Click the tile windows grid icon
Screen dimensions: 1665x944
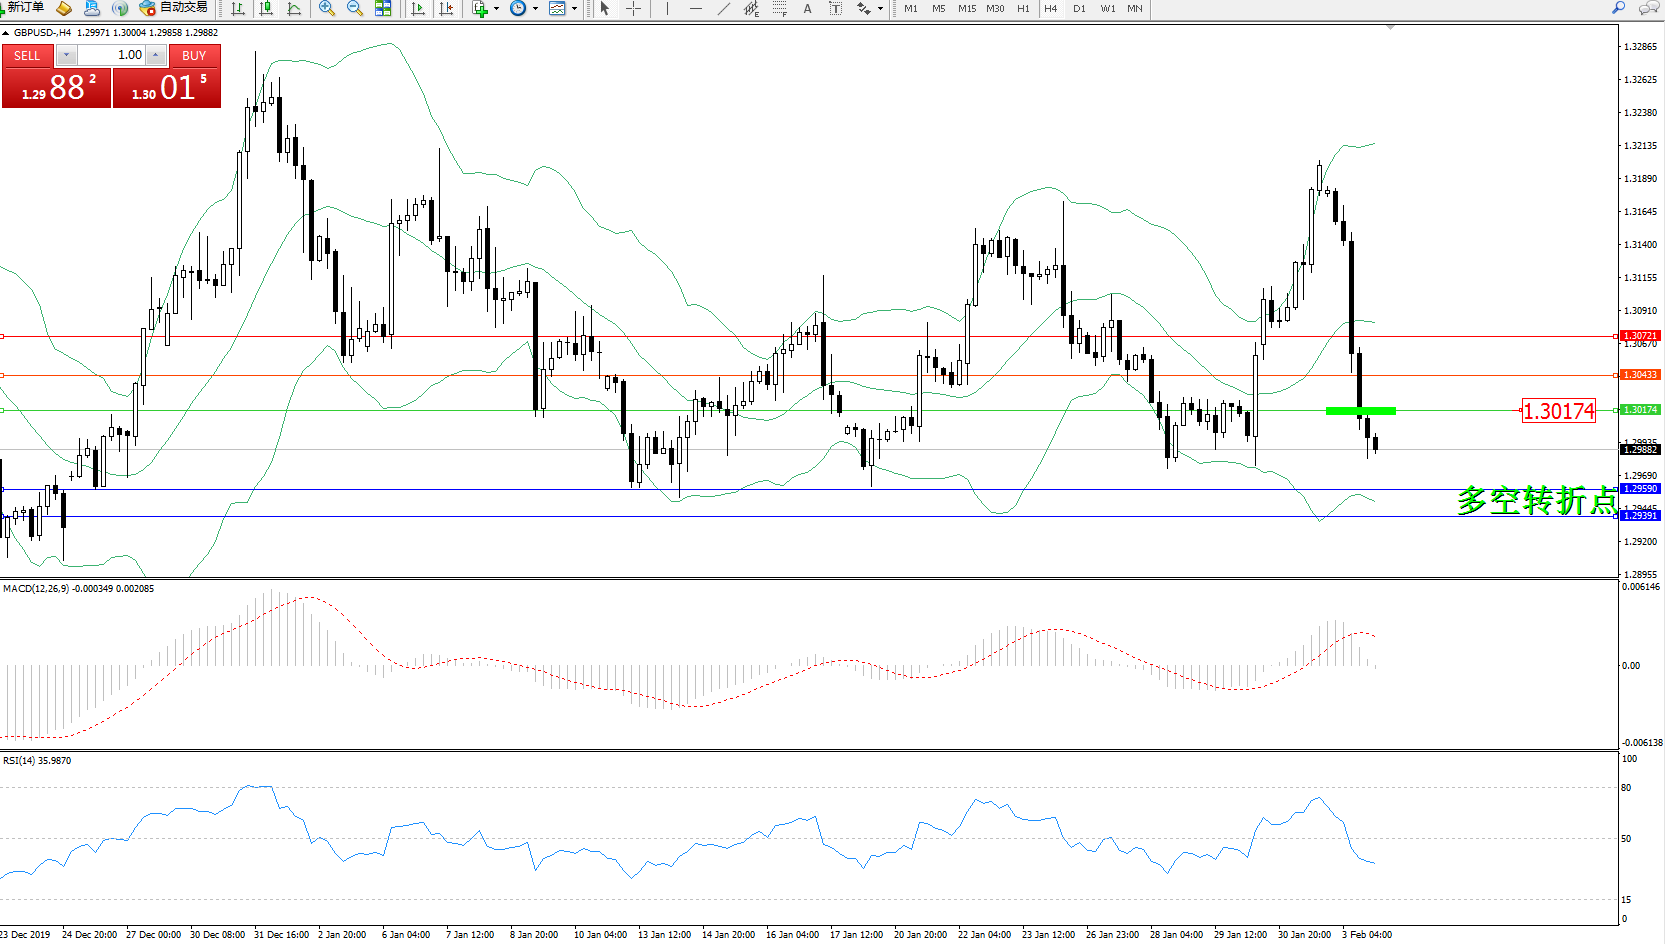[x=383, y=8]
